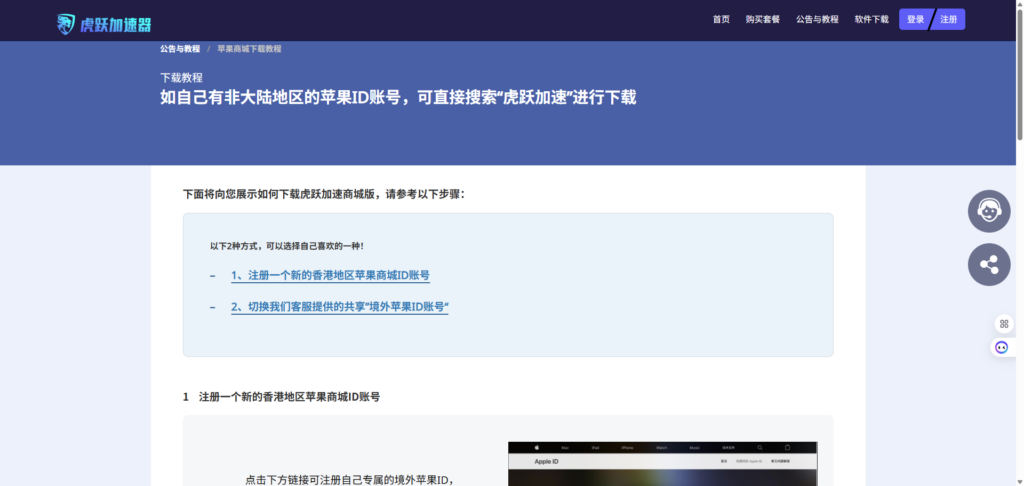Follow link 切换我们客服提供的共享境外苹果ID账号
The height and width of the screenshot is (486, 1024).
[339, 307]
